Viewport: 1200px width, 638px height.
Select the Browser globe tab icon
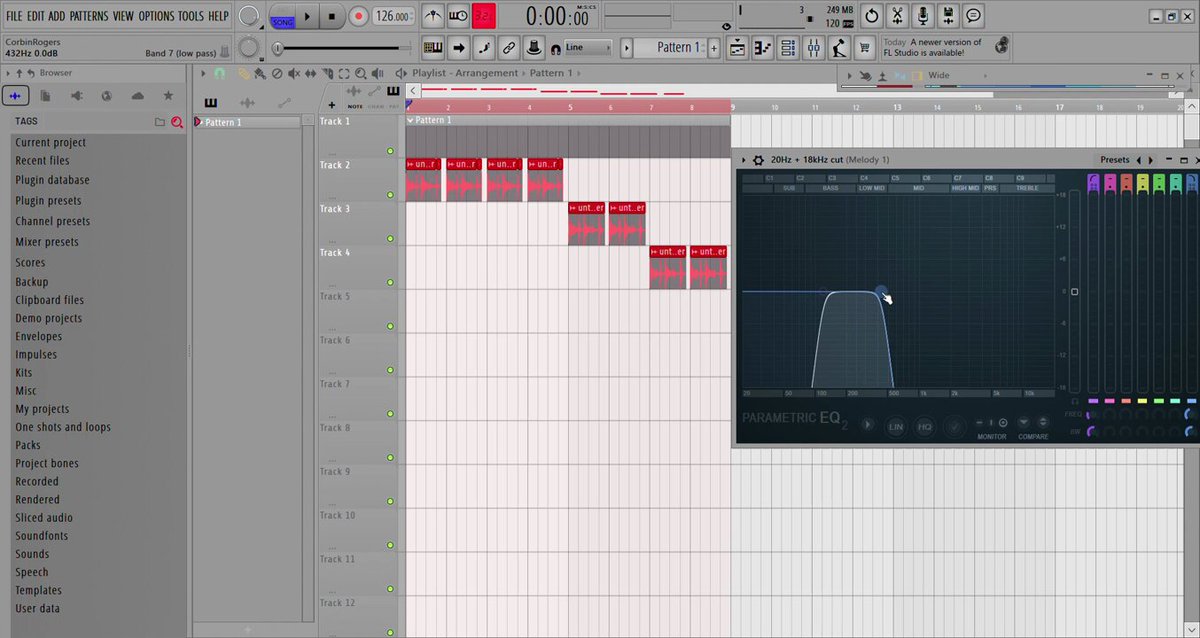(x=107, y=96)
